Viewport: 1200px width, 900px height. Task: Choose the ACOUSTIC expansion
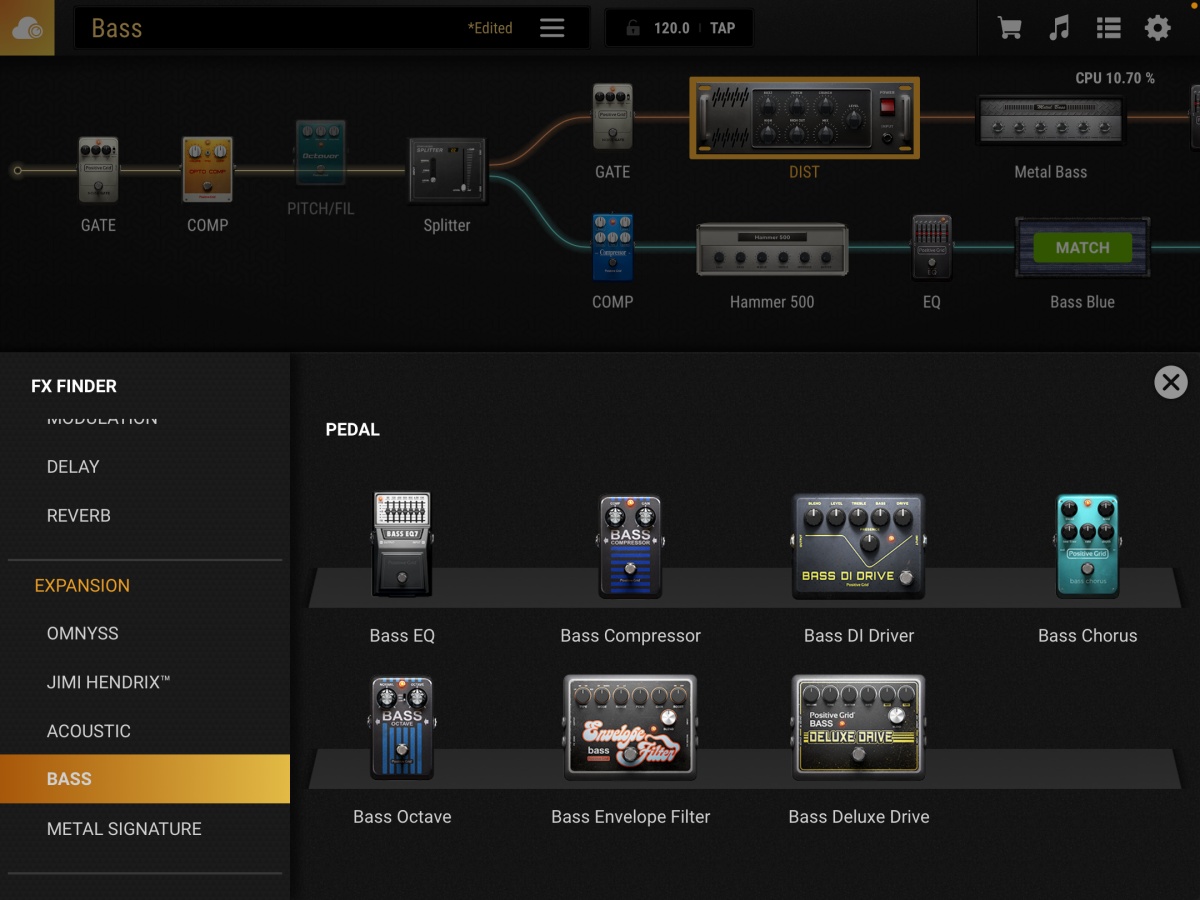coord(88,731)
